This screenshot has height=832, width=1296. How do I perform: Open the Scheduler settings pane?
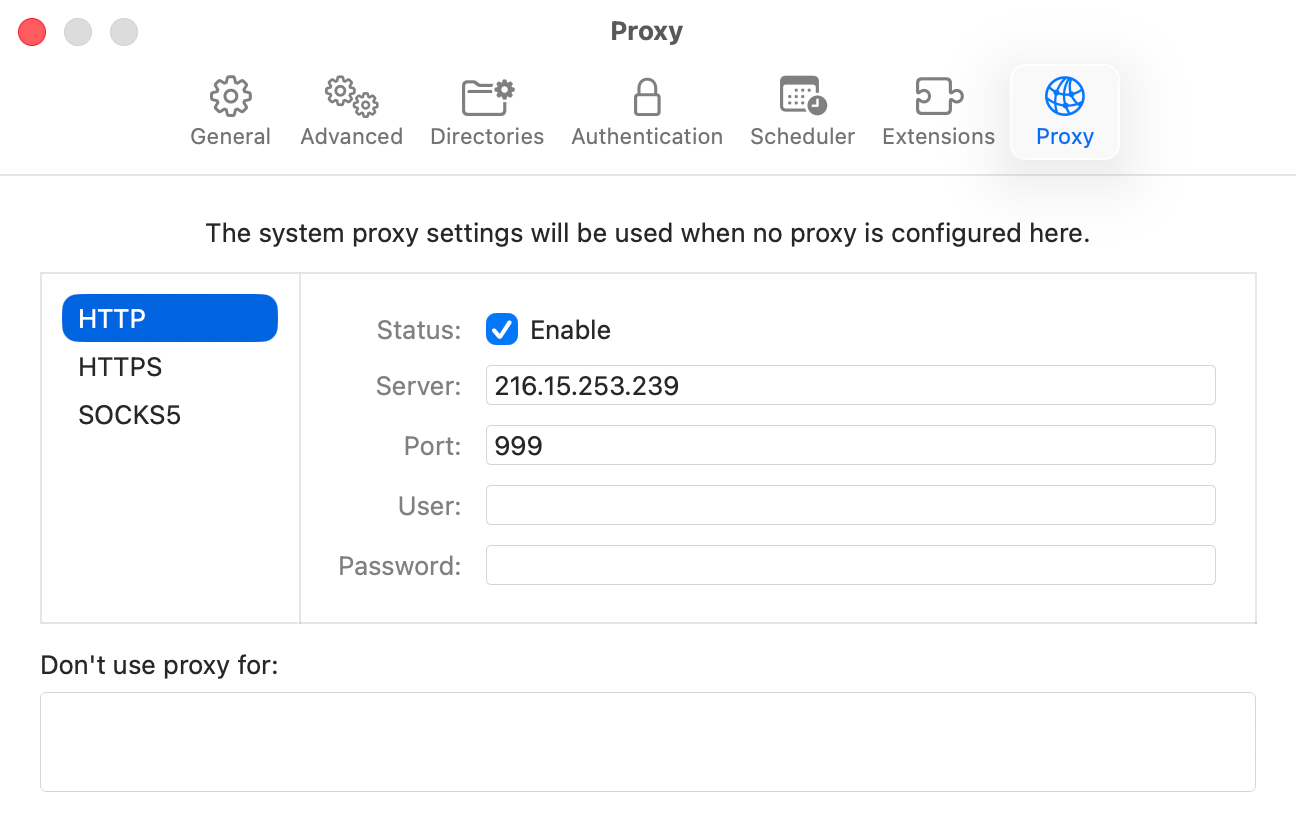(802, 110)
